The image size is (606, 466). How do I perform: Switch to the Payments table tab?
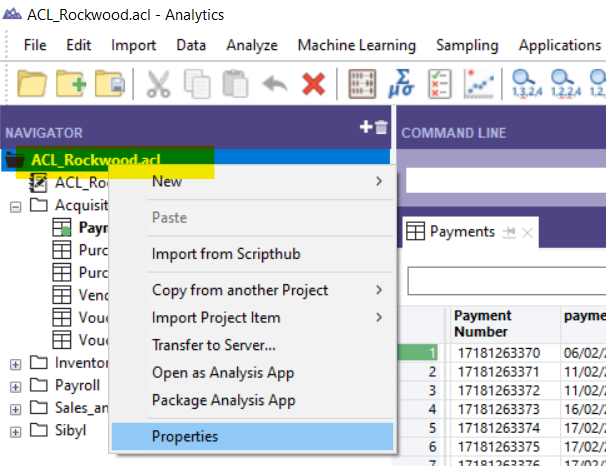tap(461, 232)
